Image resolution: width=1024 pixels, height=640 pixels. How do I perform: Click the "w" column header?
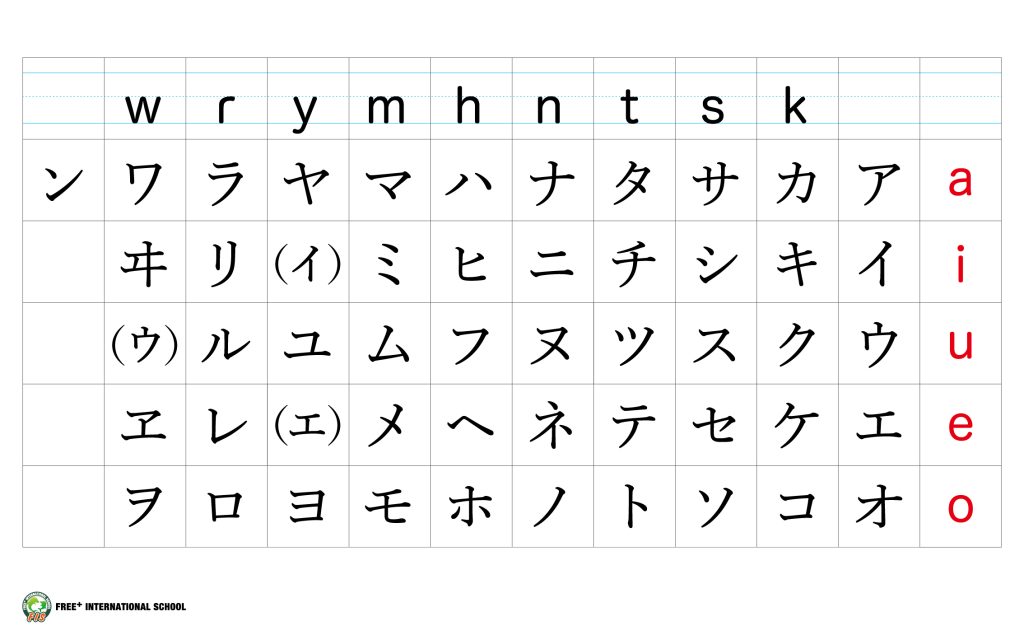pos(143,108)
